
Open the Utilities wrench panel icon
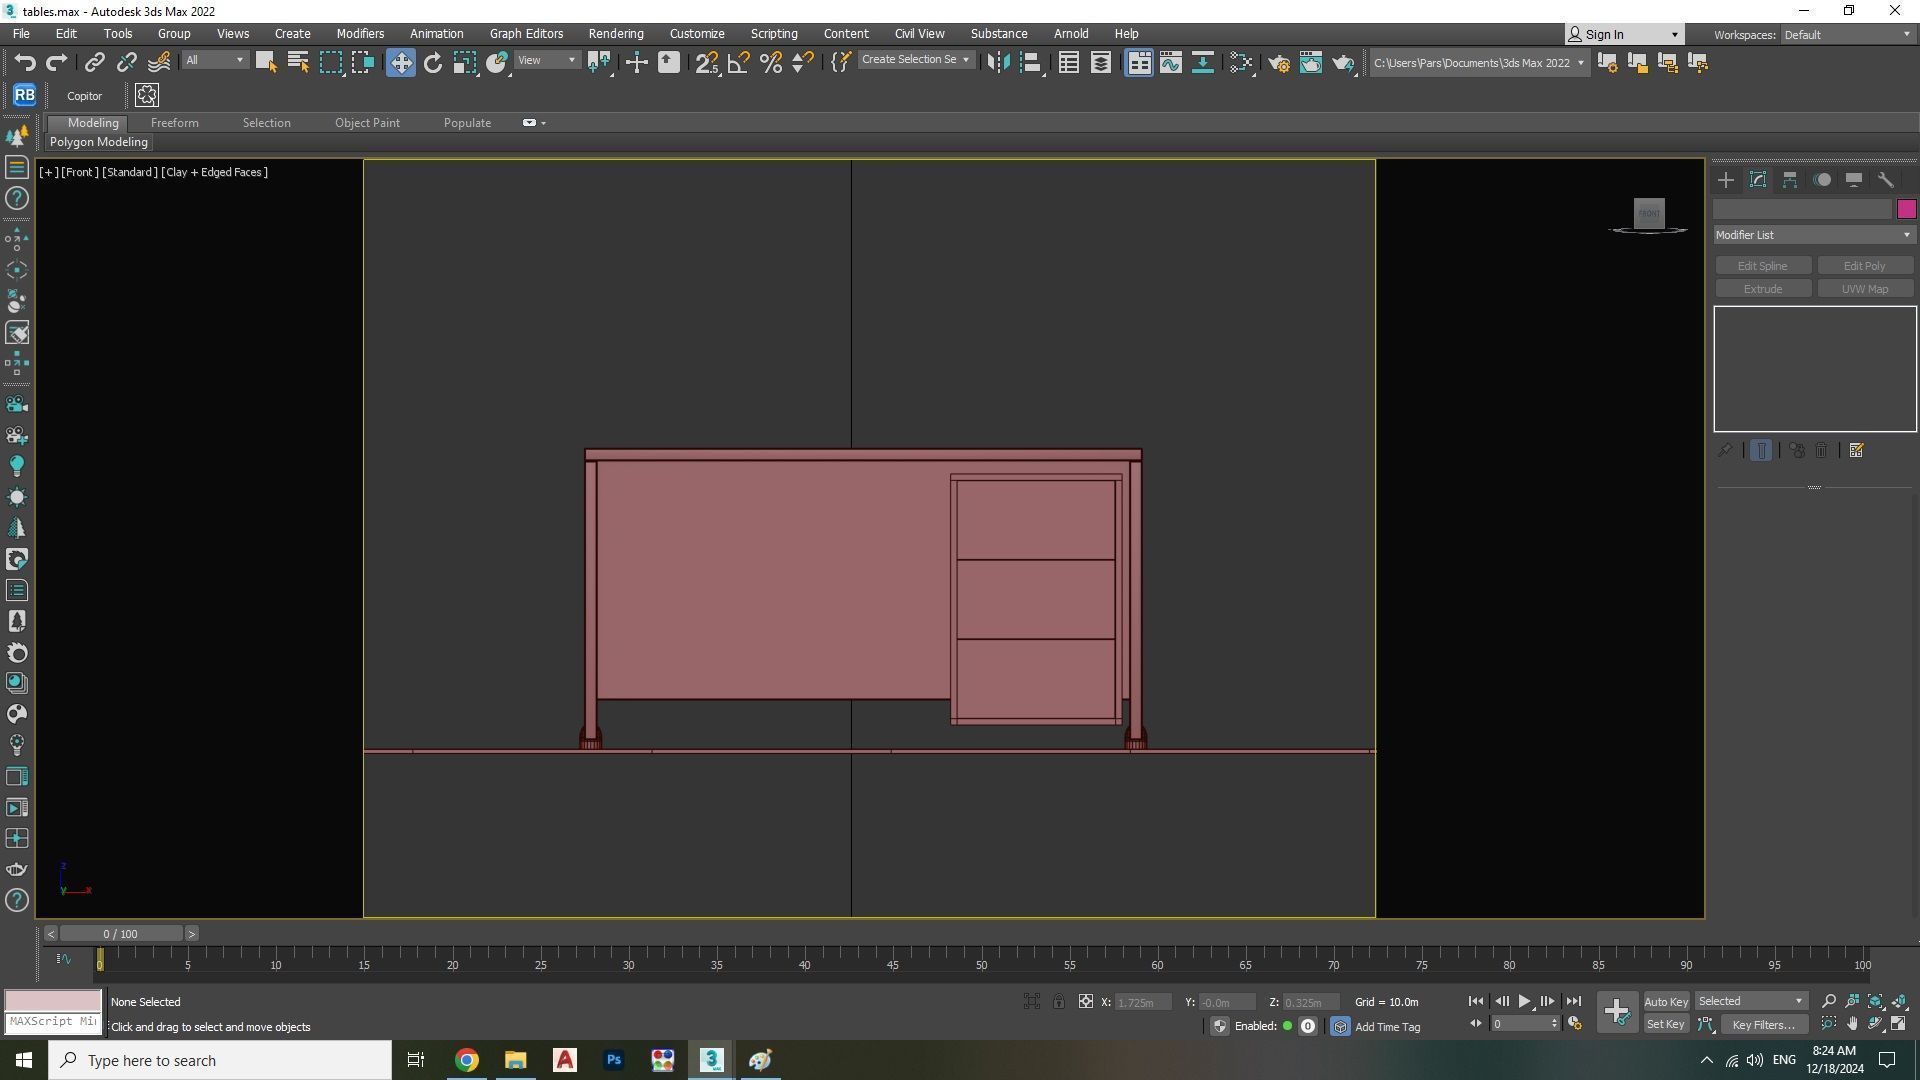1886,180
